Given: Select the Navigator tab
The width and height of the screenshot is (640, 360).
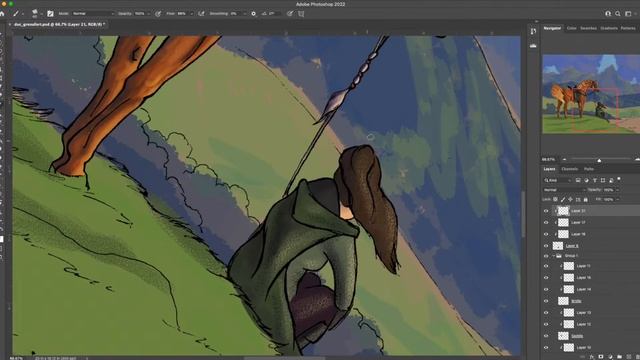Looking at the screenshot, I should click(x=552, y=28).
